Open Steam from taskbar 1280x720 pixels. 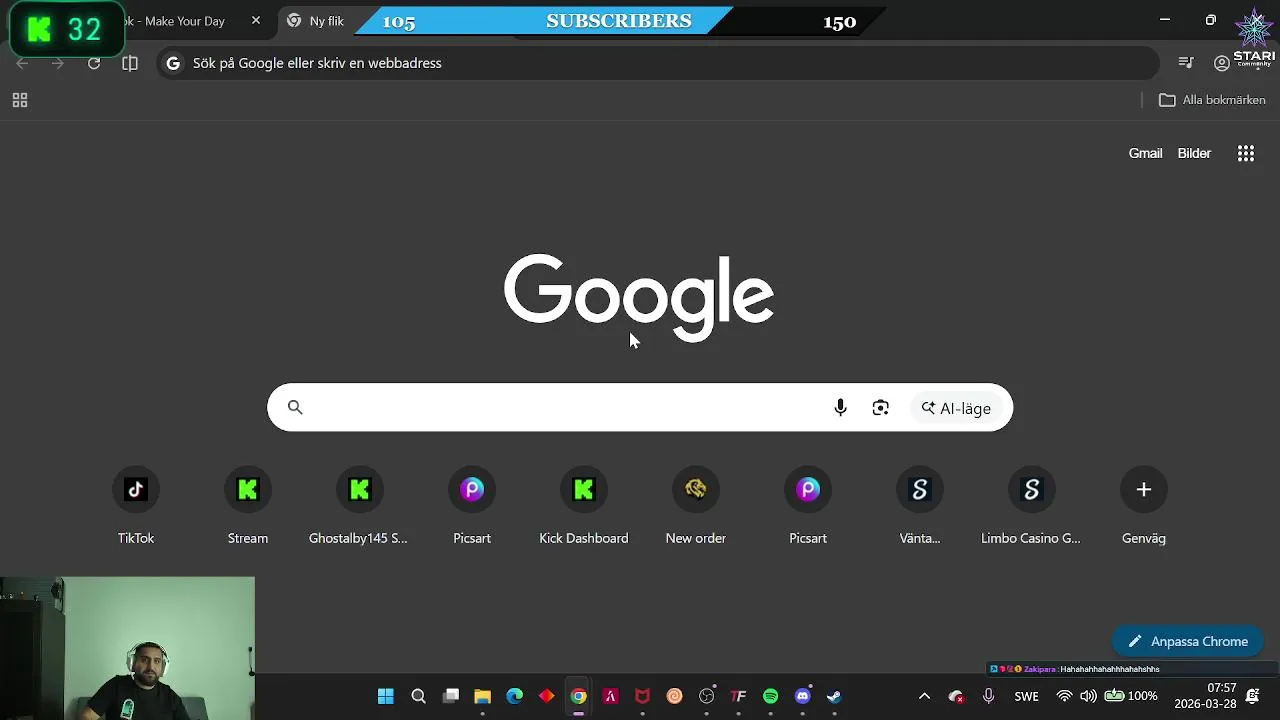tap(835, 696)
